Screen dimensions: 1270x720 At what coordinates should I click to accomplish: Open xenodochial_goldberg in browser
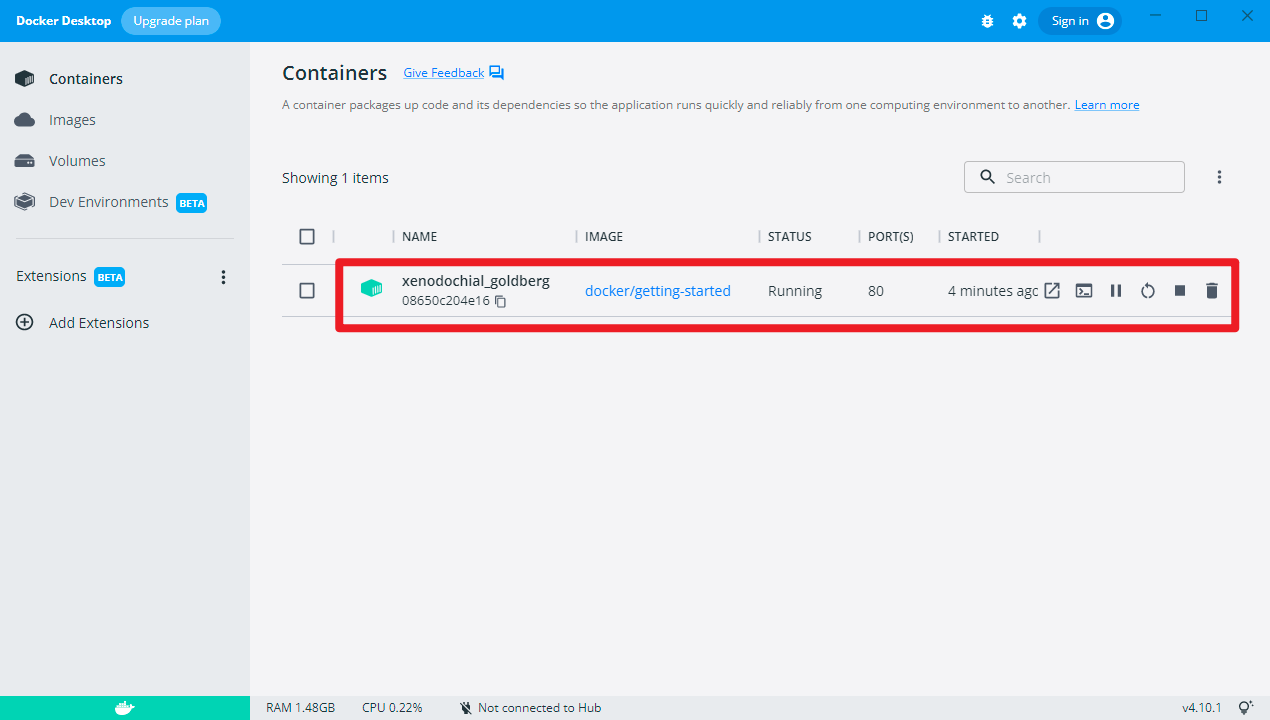click(1052, 291)
